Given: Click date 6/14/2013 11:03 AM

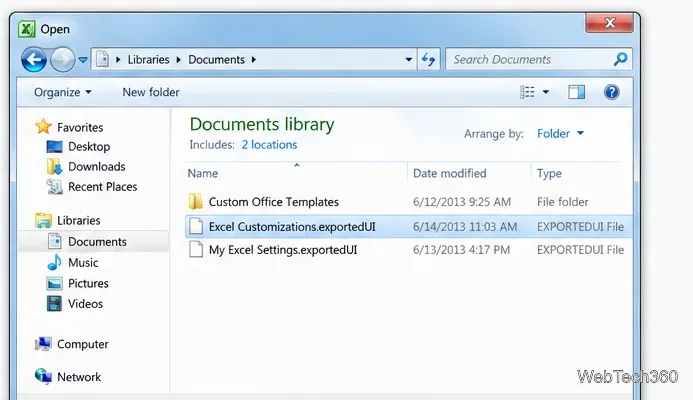Looking at the screenshot, I should pos(465,227).
